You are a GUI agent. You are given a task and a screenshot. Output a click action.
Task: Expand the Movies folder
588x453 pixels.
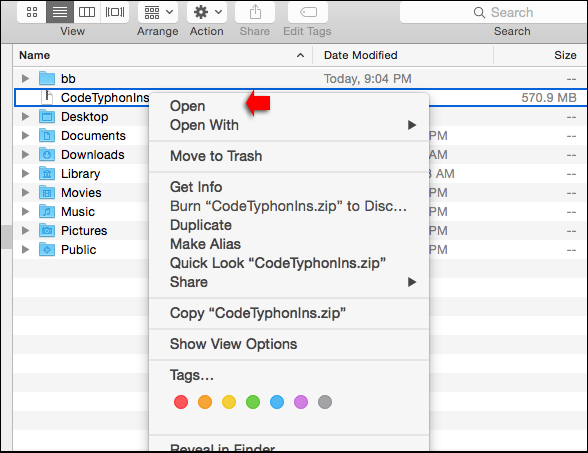click(x=26, y=192)
